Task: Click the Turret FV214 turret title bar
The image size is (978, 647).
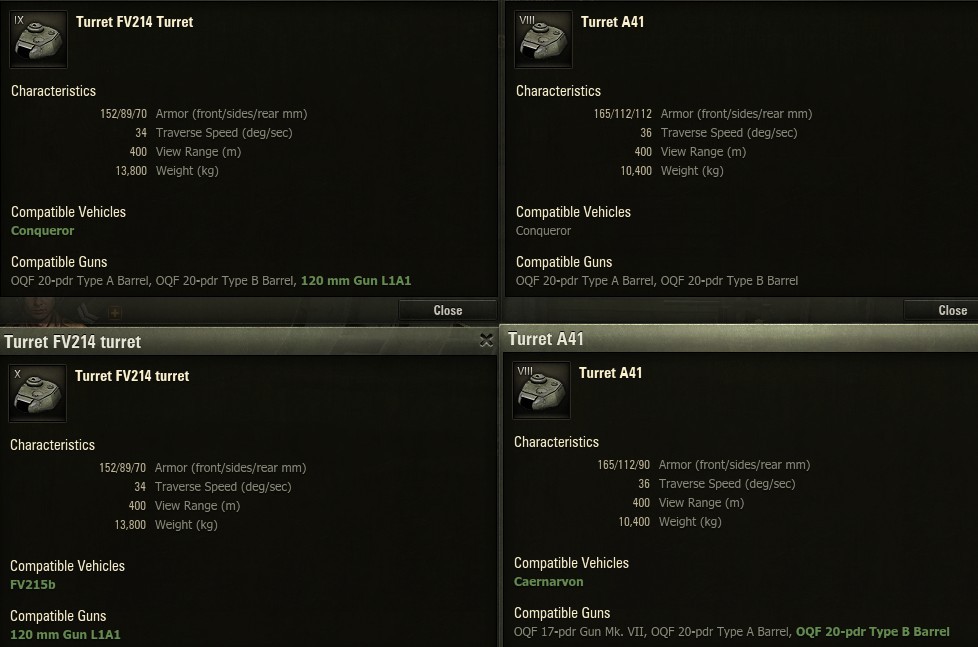Action: point(200,341)
